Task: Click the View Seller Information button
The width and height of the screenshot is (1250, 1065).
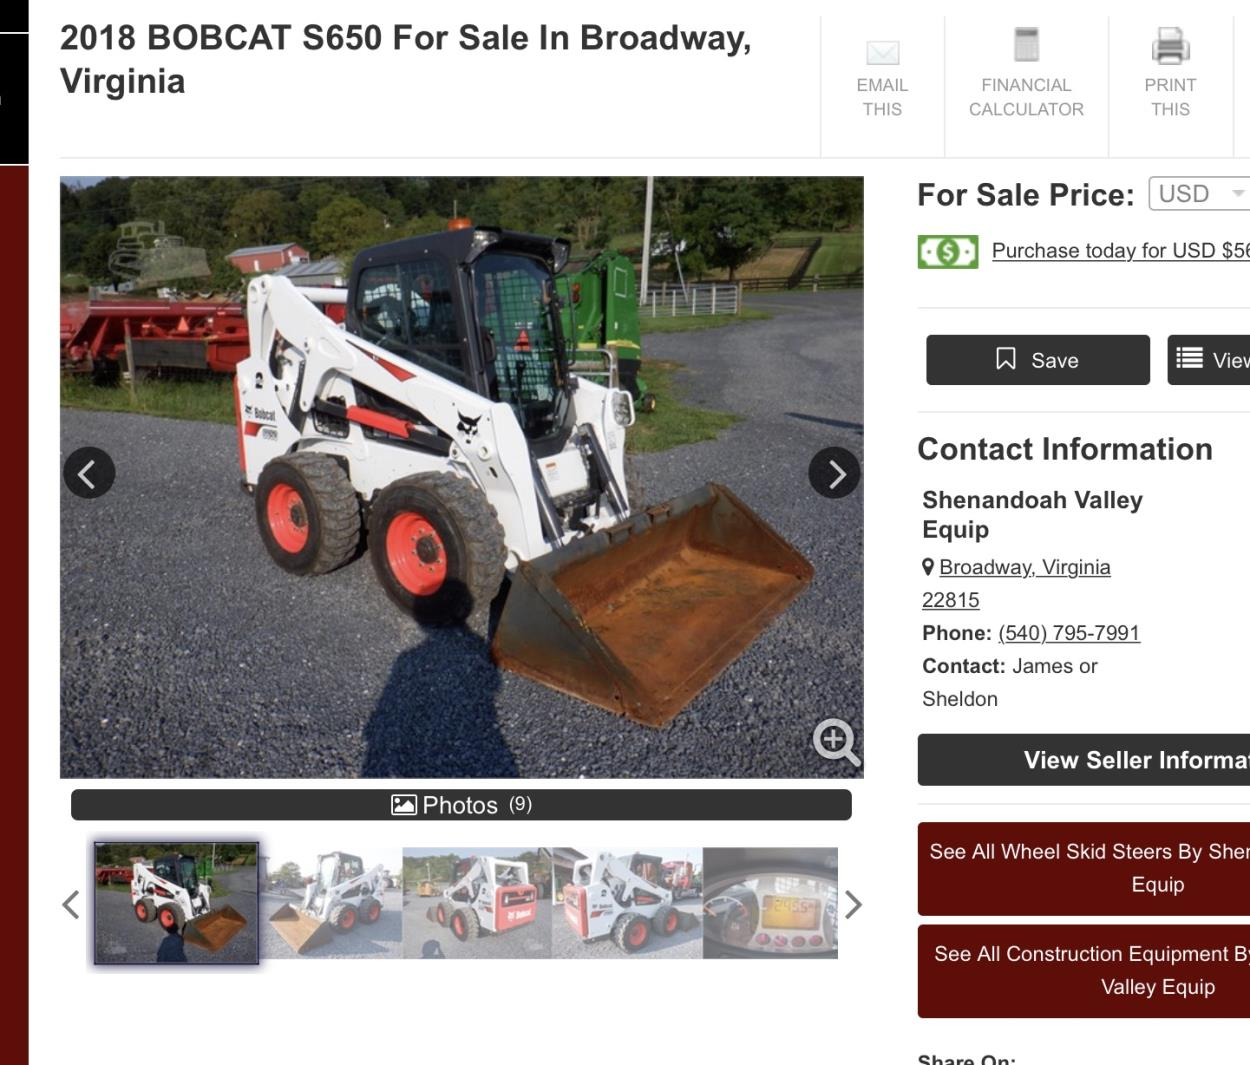Action: 1084,760
